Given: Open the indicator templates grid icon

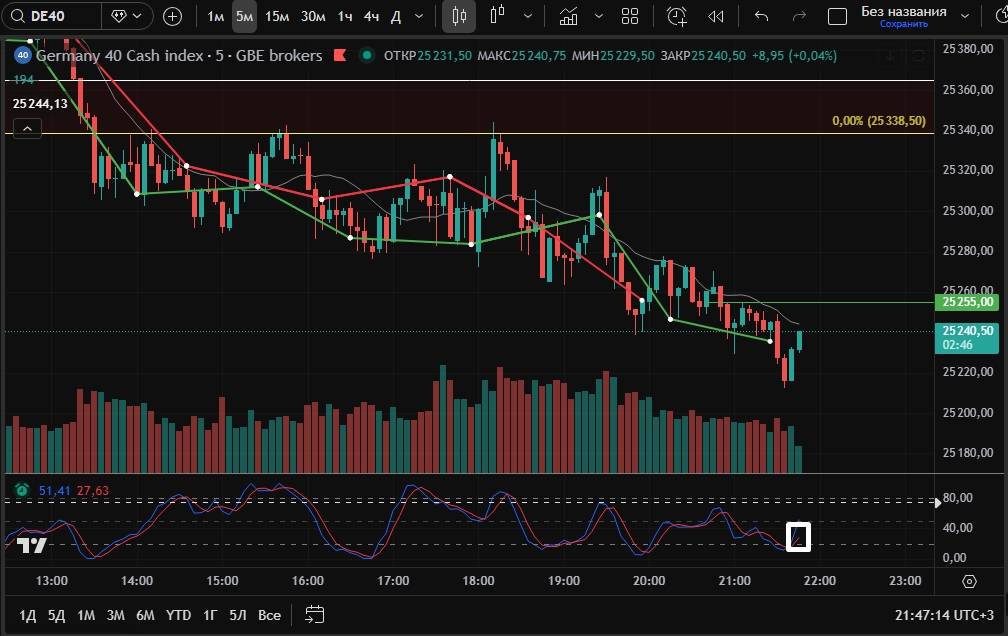Looking at the screenshot, I should 630,16.
